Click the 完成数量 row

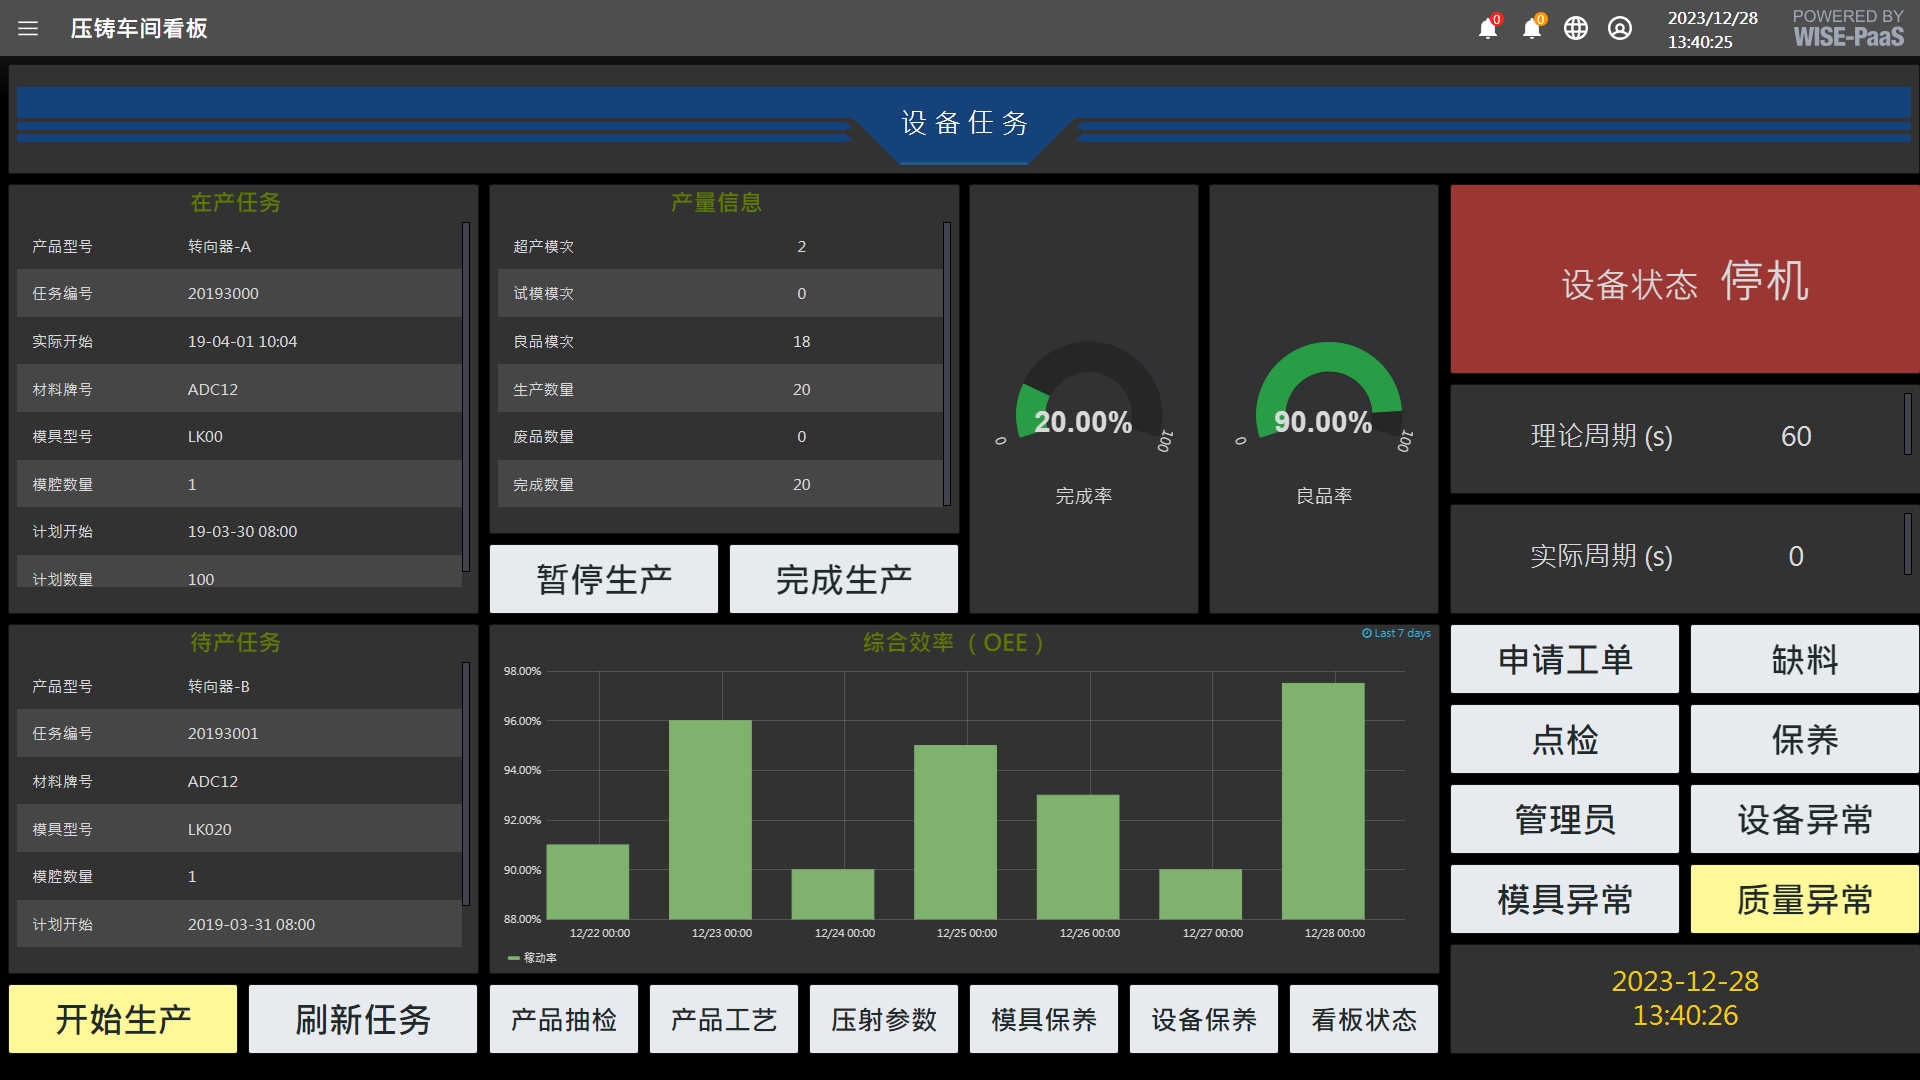coord(720,484)
